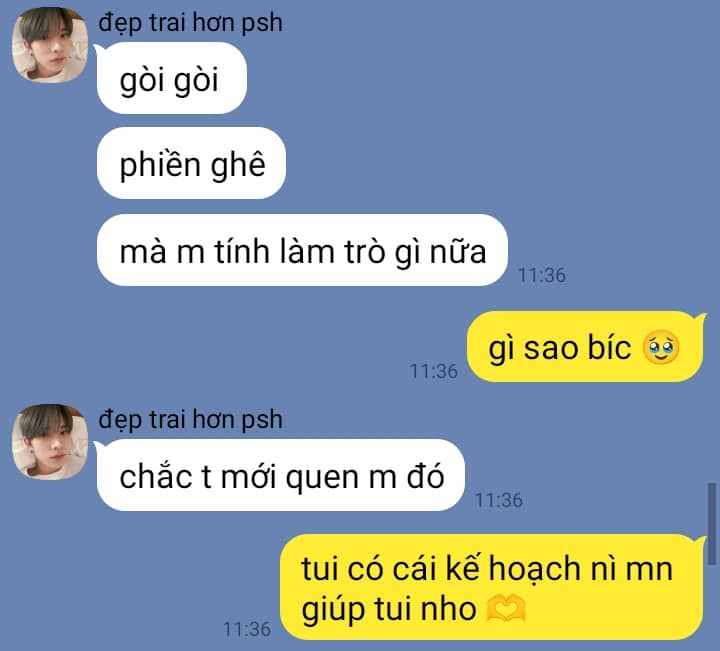Click the 11:36 timestamp beside 'làm trò gì nữa'
The width and height of the screenshot is (720, 651).
click(x=542, y=275)
